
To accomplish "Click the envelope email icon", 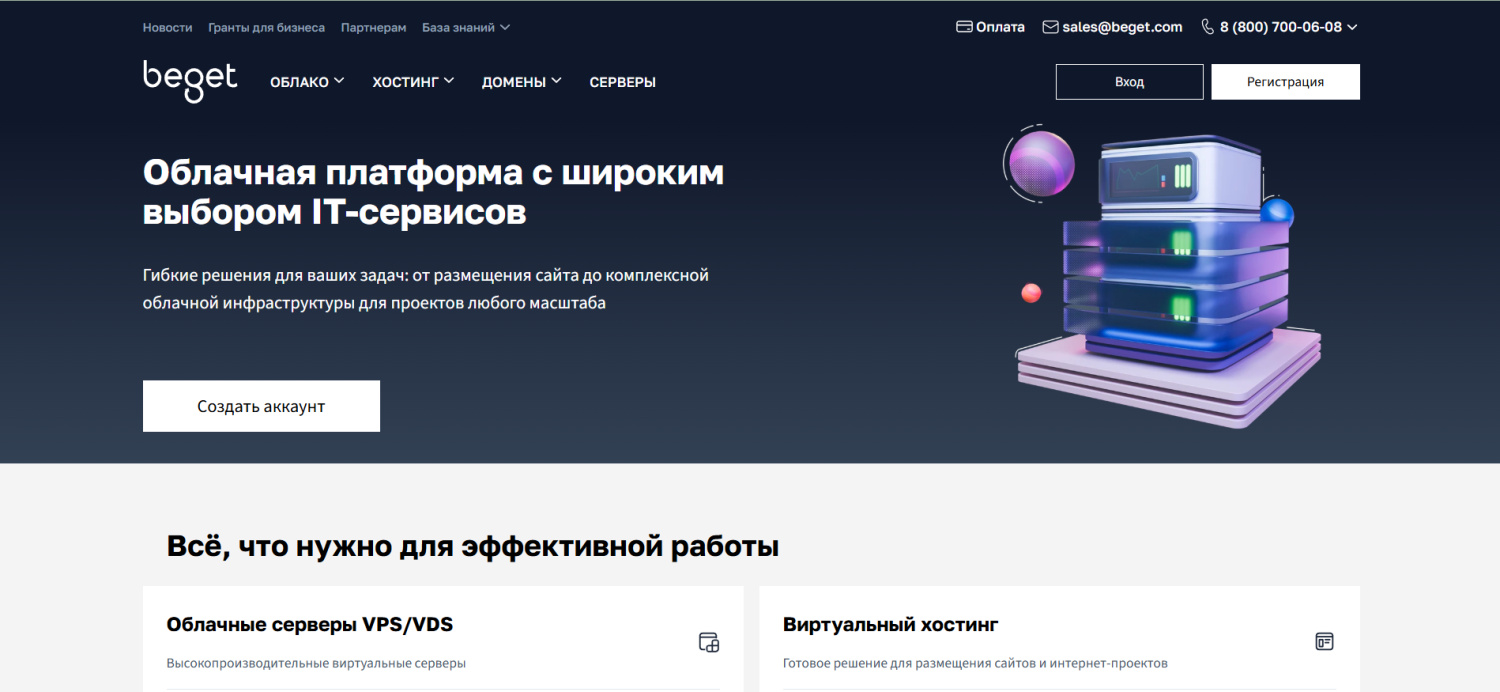I will [1050, 27].
